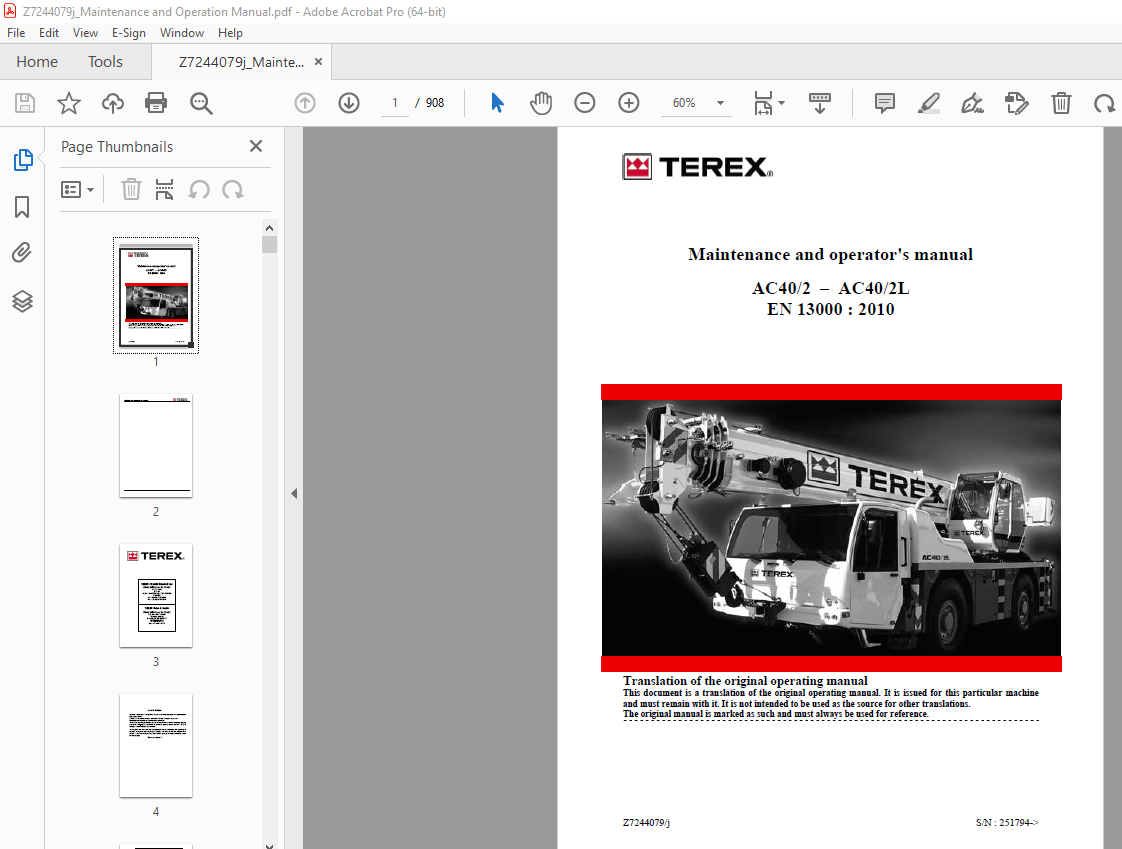The height and width of the screenshot is (849, 1122).
Task: Close the Page Thumbnails panel
Action: tap(255, 146)
